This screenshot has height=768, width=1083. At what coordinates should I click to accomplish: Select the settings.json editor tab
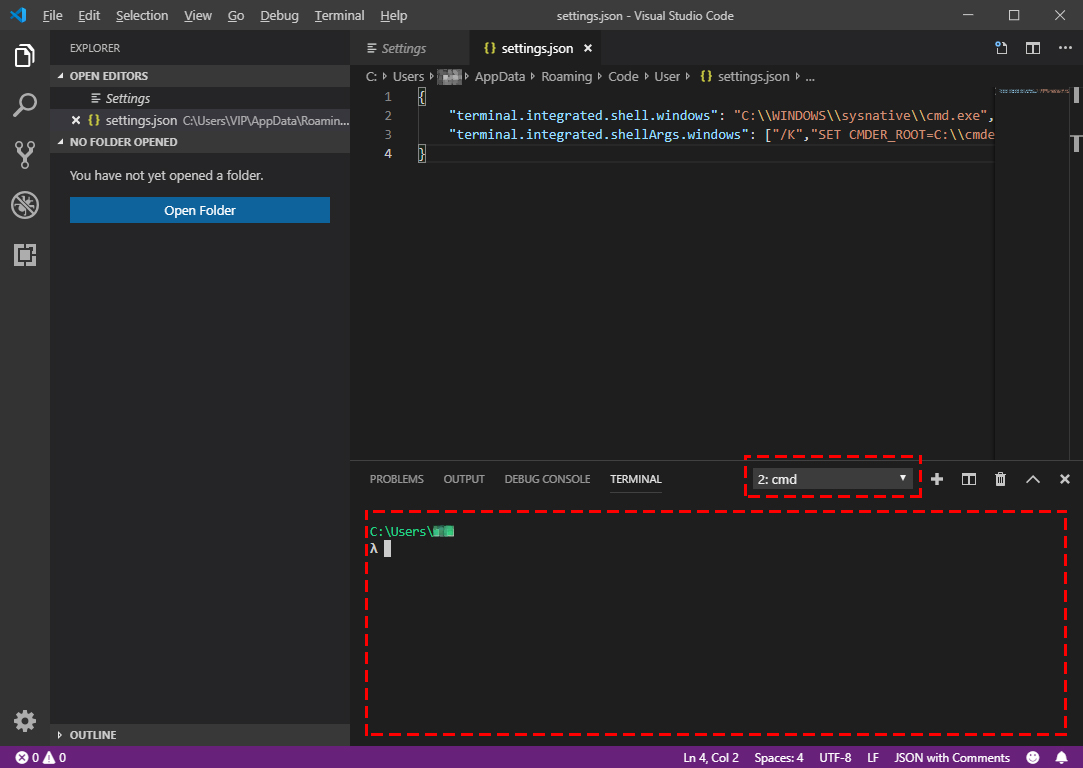[x=537, y=48]
